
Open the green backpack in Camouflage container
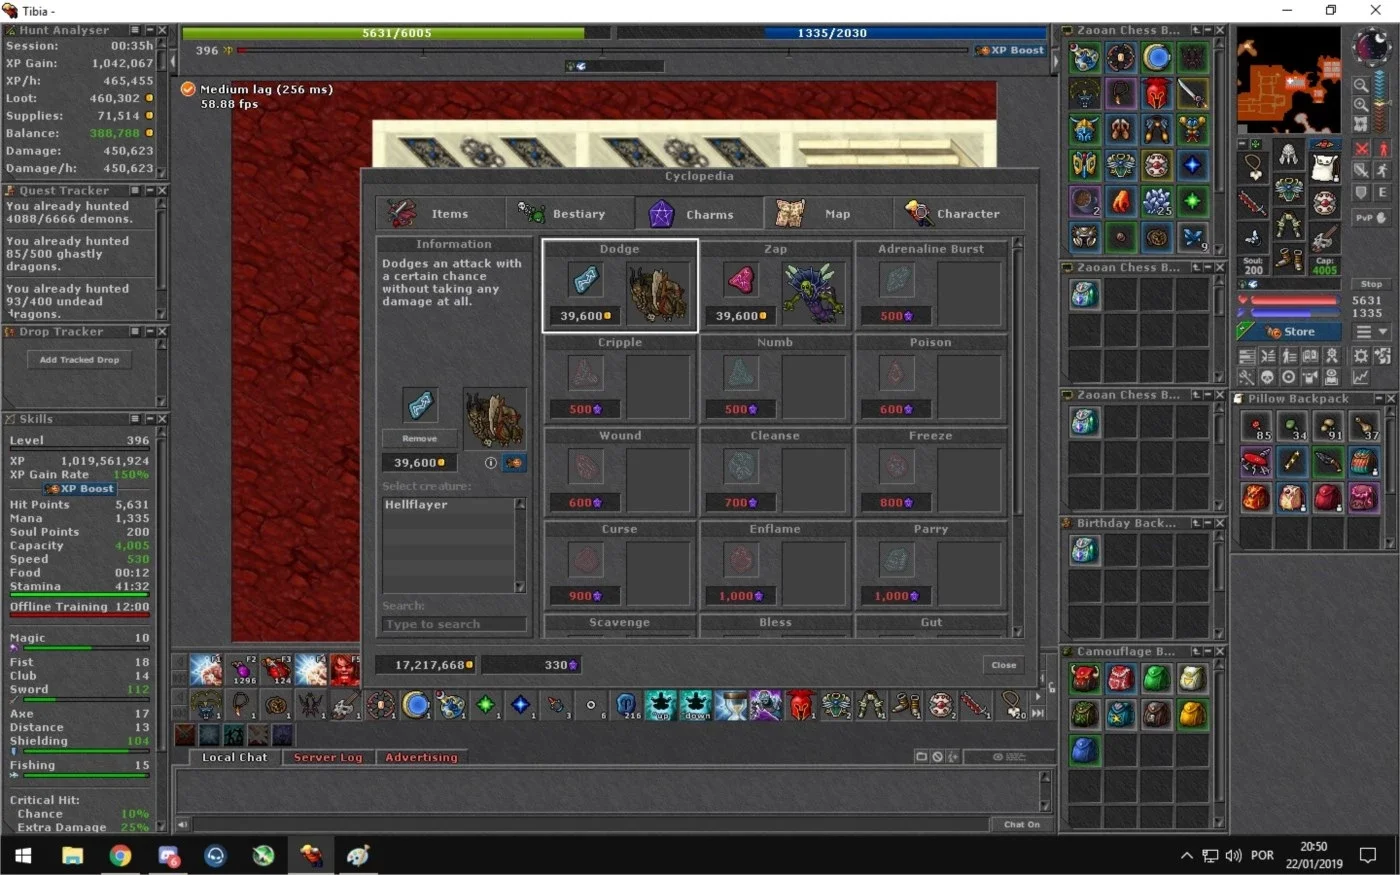tap(1156, 680)
